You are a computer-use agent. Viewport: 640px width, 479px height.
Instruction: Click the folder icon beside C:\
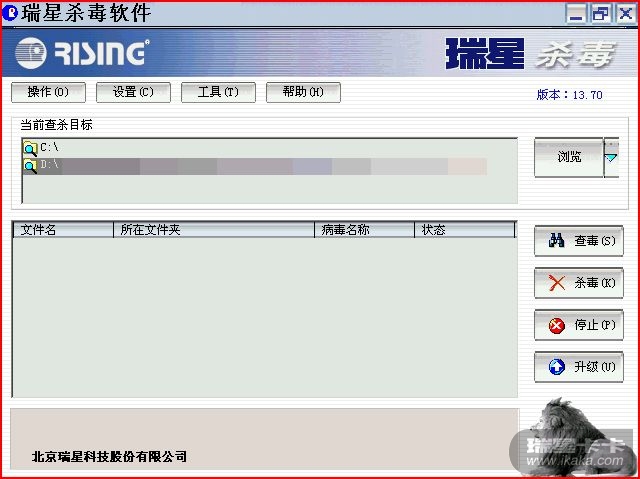(30, 149)
